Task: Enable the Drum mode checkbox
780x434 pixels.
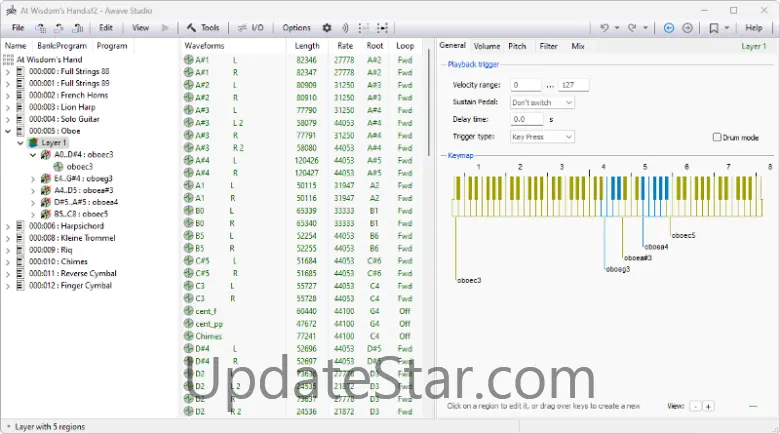Action: point(717,137)
